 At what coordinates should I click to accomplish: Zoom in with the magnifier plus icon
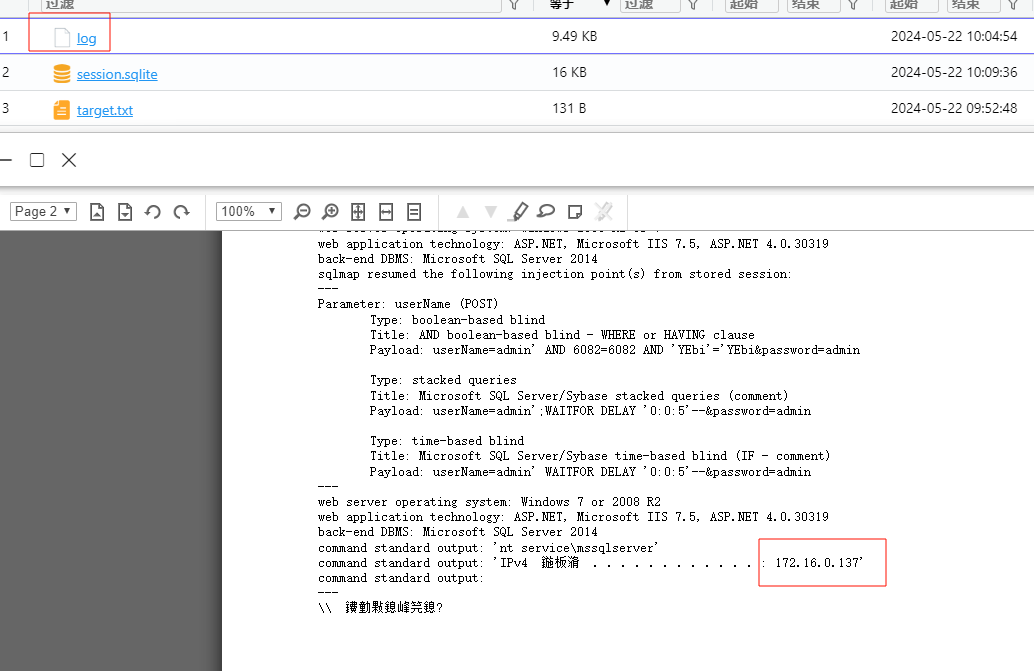(x=330, y=212)
